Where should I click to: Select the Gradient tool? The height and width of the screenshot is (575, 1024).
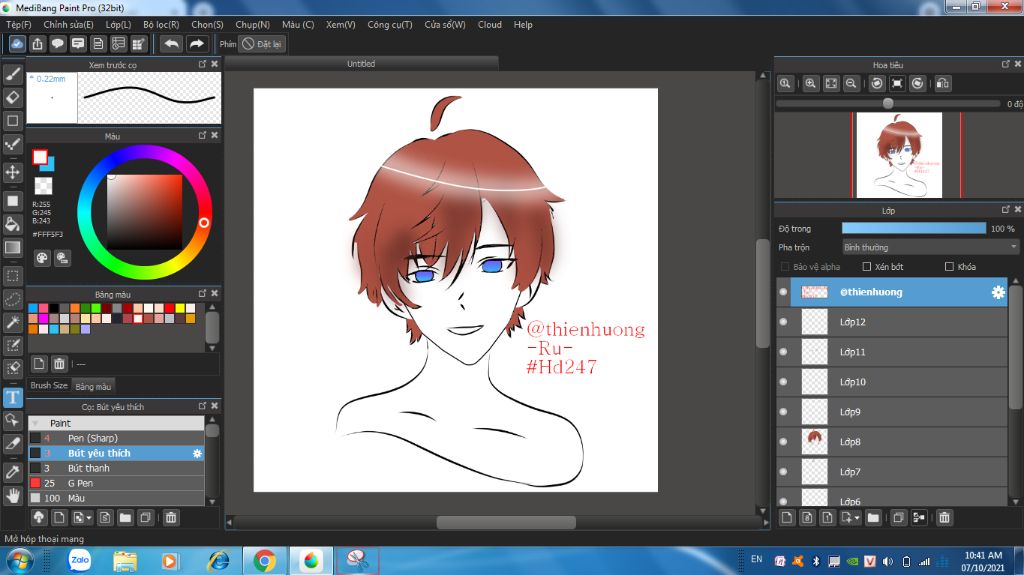pos(12,248)
